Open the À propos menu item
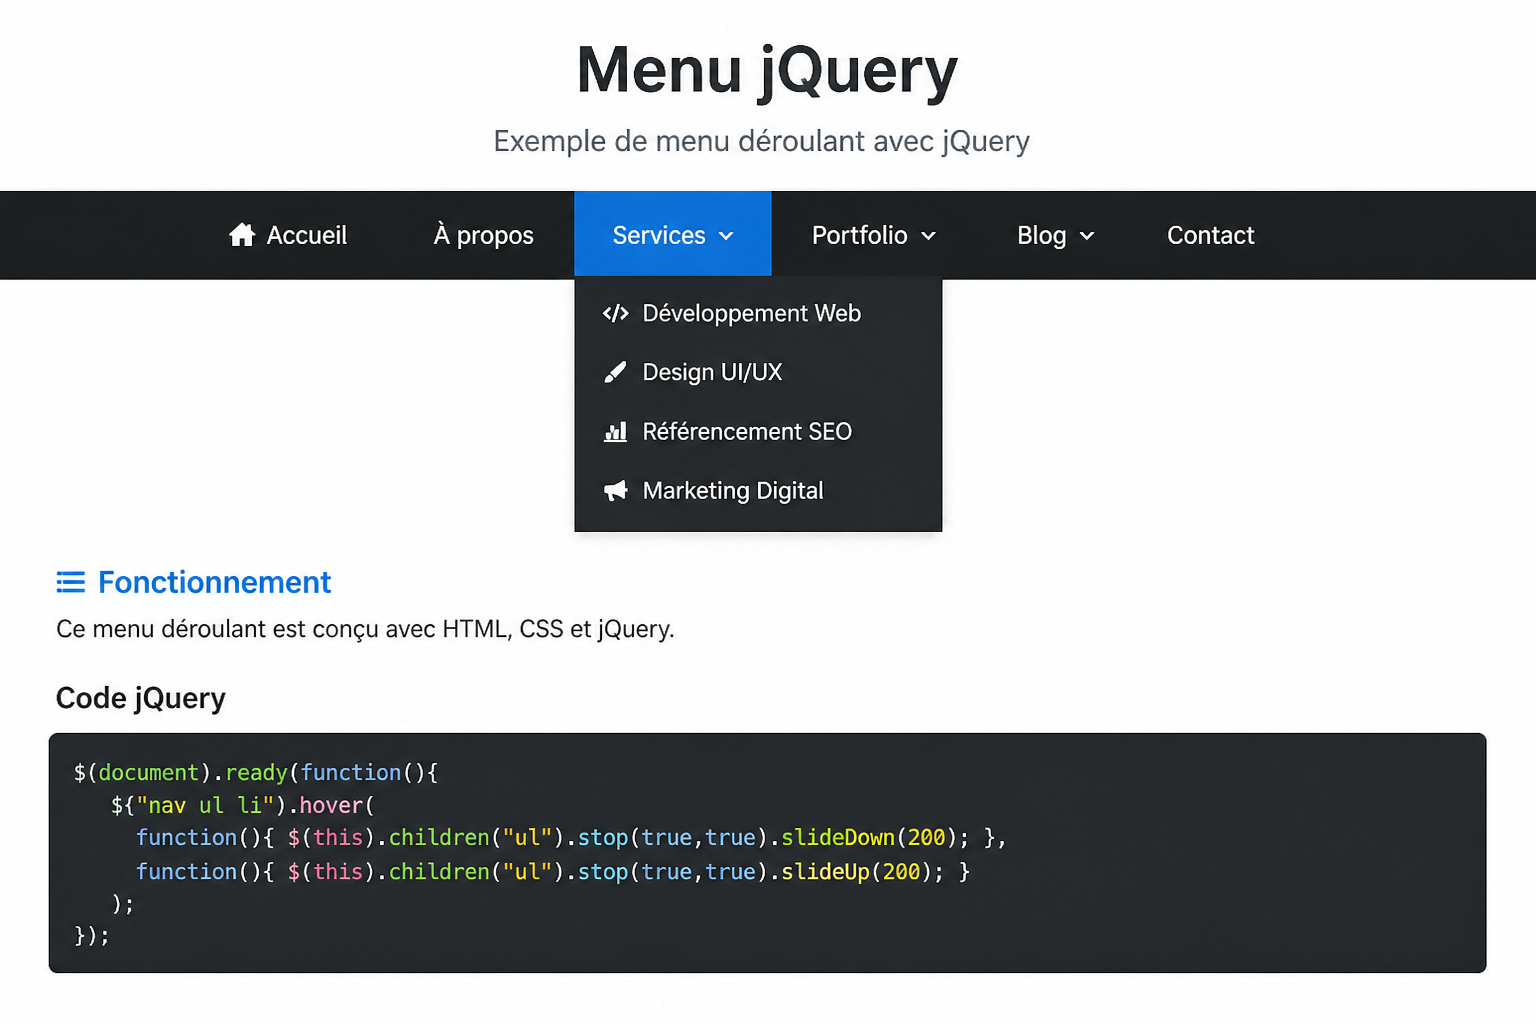 (483, 235)
